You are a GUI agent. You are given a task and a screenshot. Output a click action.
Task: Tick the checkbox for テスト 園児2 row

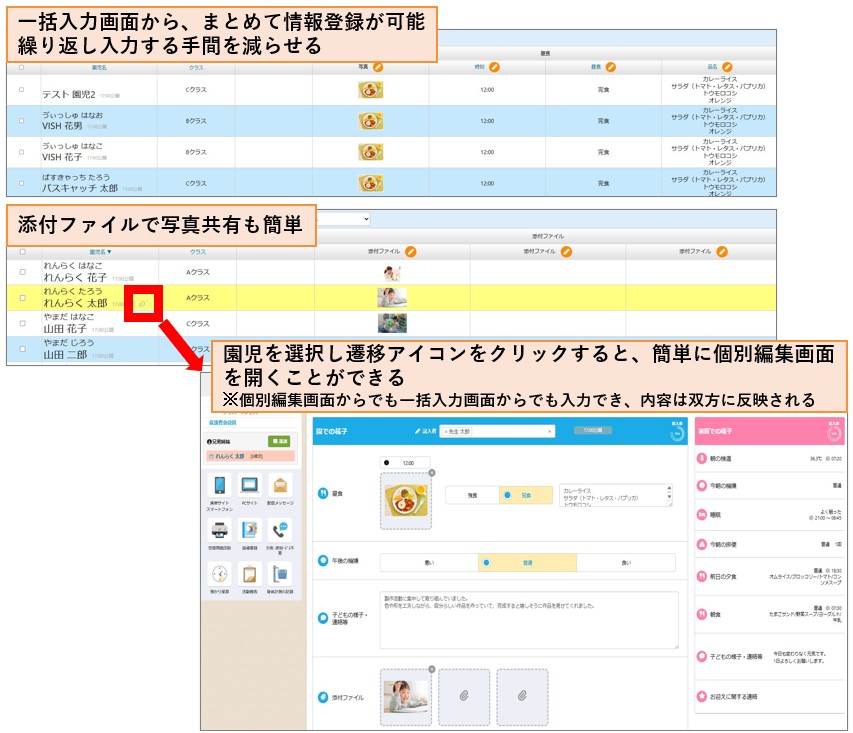[x=22, y=89]
